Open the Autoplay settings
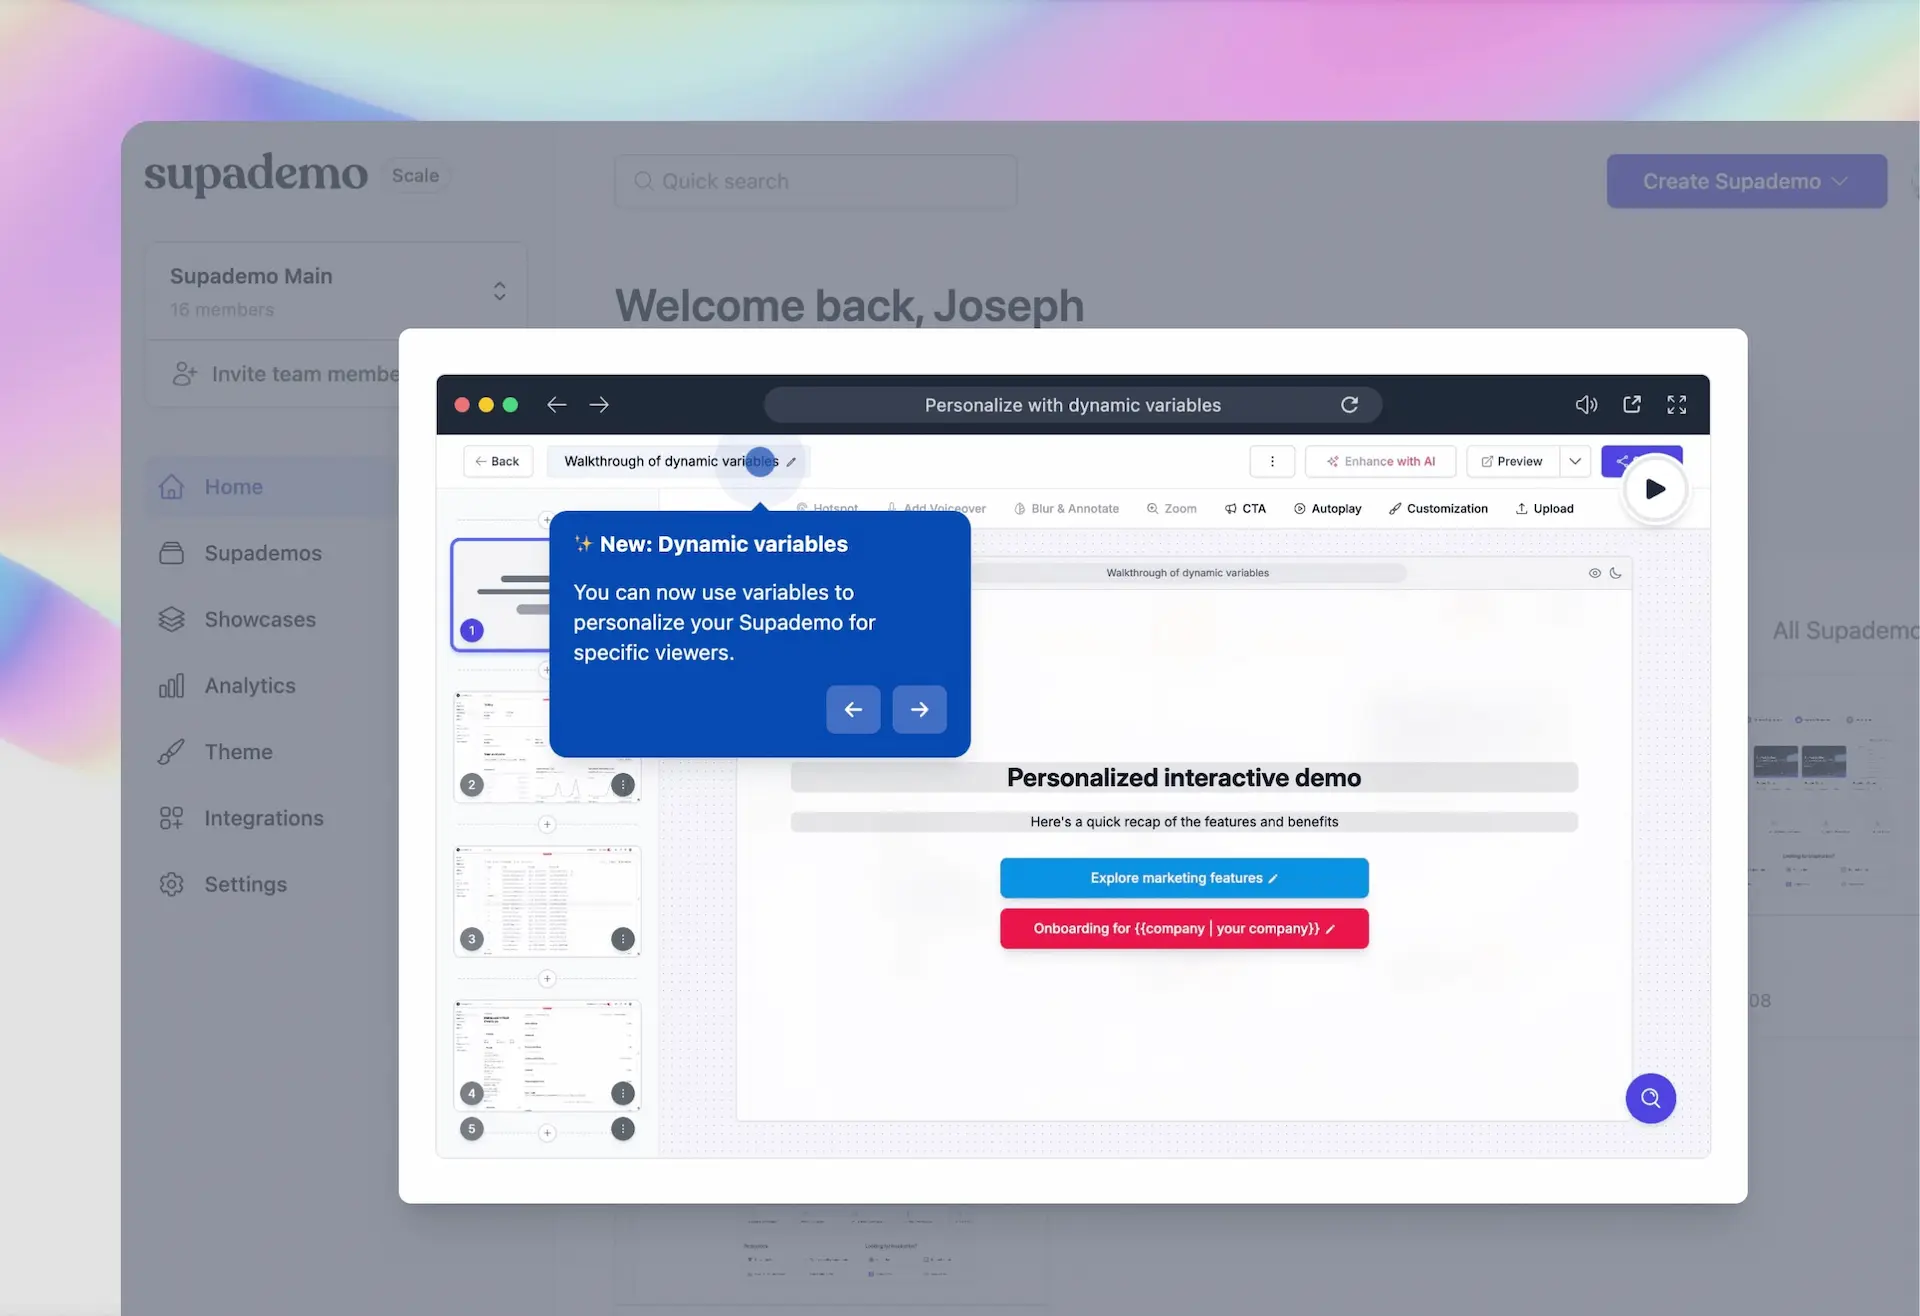 click(1327, 509)
